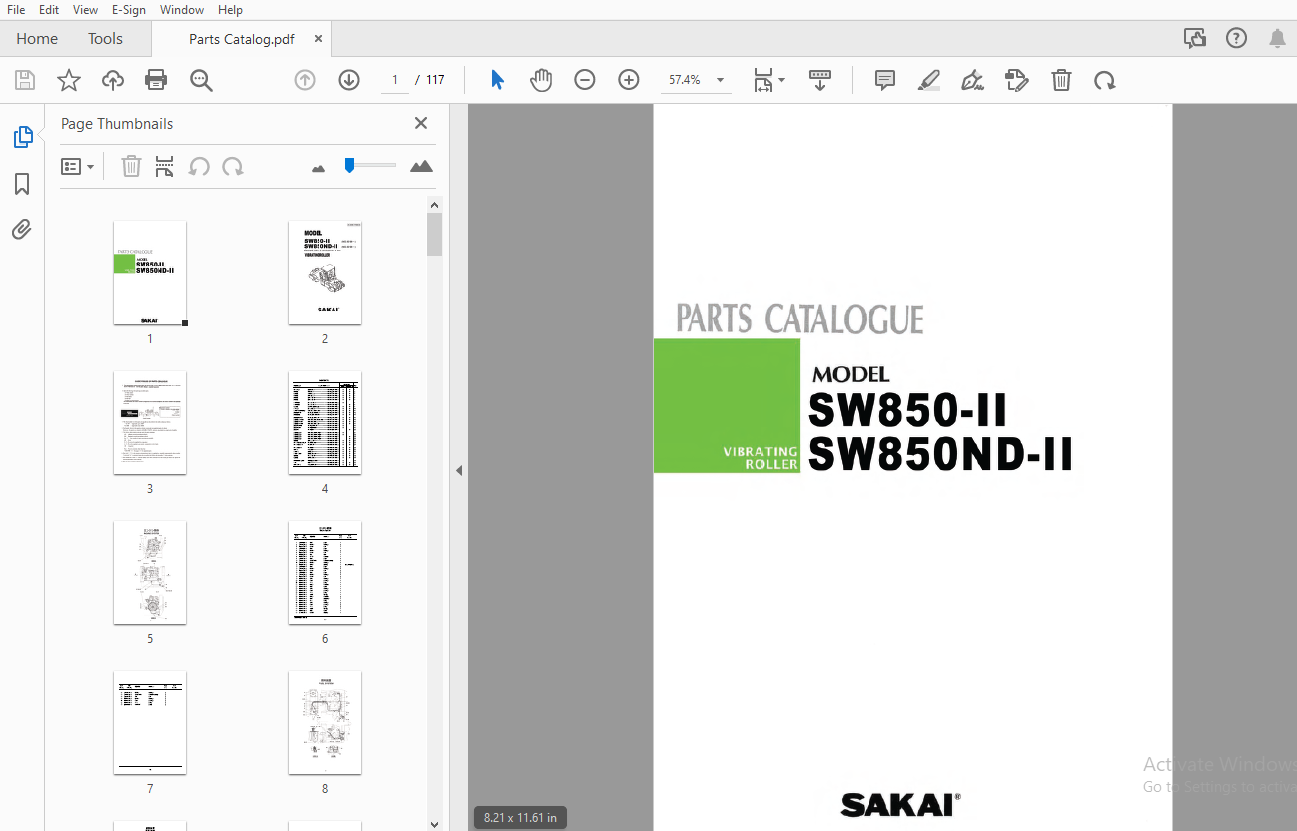The height and width of the screenshot is (831, 1297).
Task: Open the Attachments paperclip icon
Action: [22, 230]
